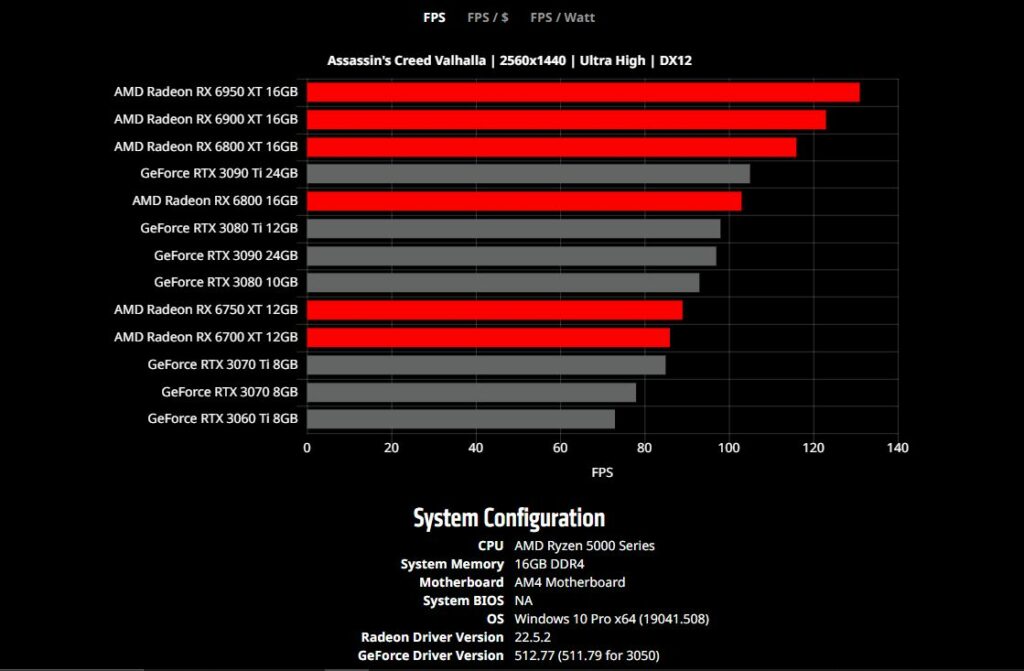The height and width of the screenshot is (671, 1024).
Task: Click the gray bar for RTX 3080 Ti
Action: click(513, 229)
